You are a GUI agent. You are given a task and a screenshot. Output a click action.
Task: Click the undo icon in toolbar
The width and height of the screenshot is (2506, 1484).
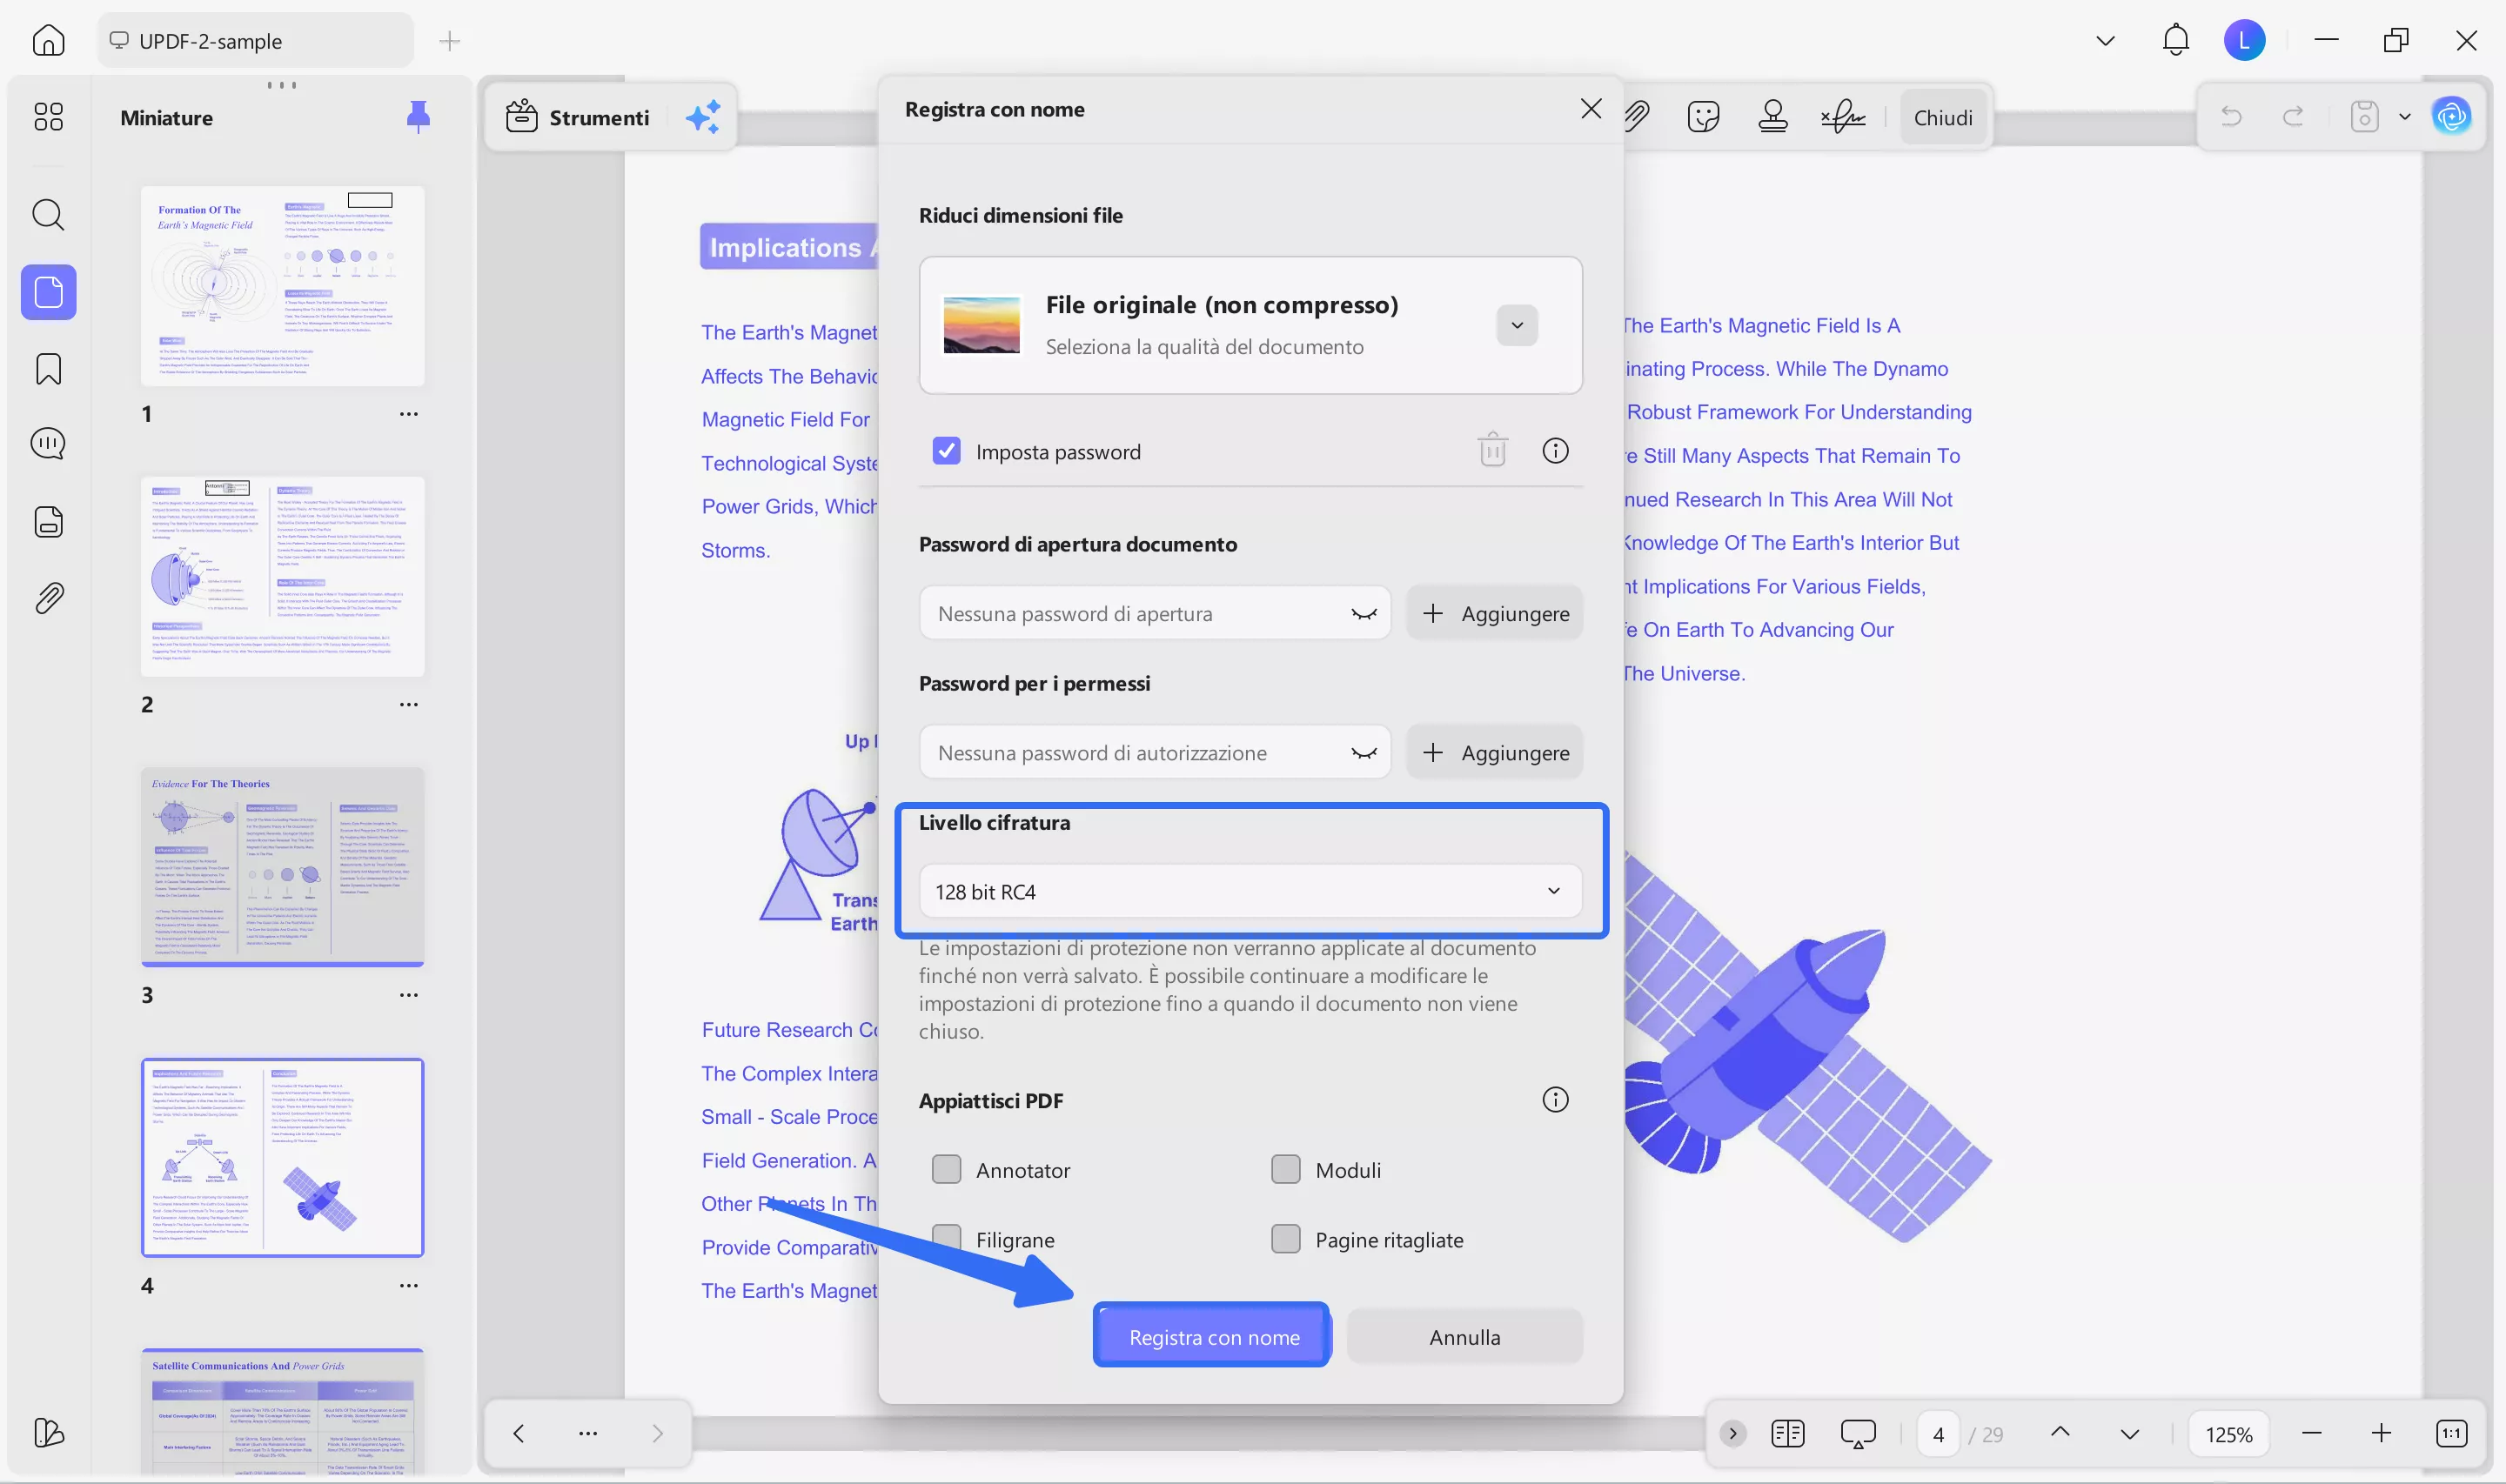[2231, 116]
